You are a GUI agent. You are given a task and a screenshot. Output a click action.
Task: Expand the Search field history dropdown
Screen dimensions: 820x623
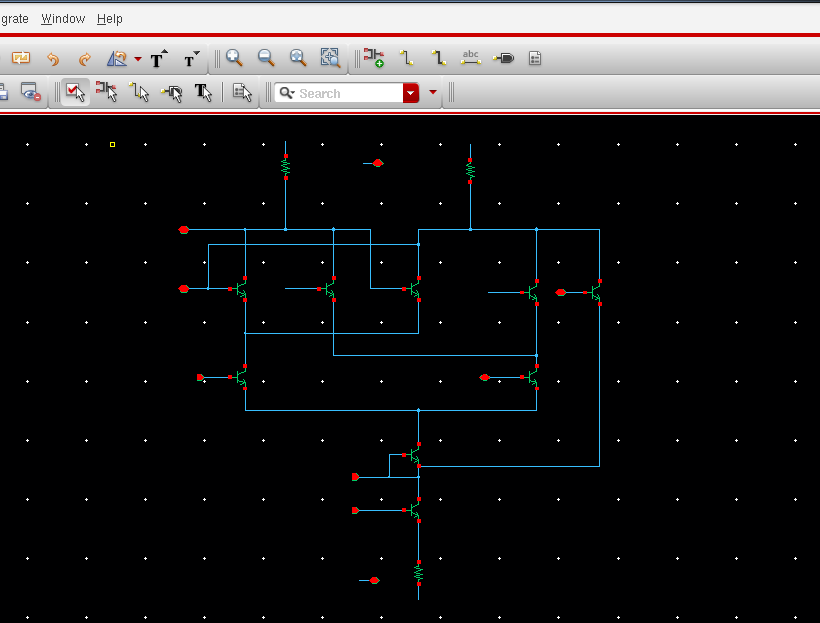pos(410,93)
